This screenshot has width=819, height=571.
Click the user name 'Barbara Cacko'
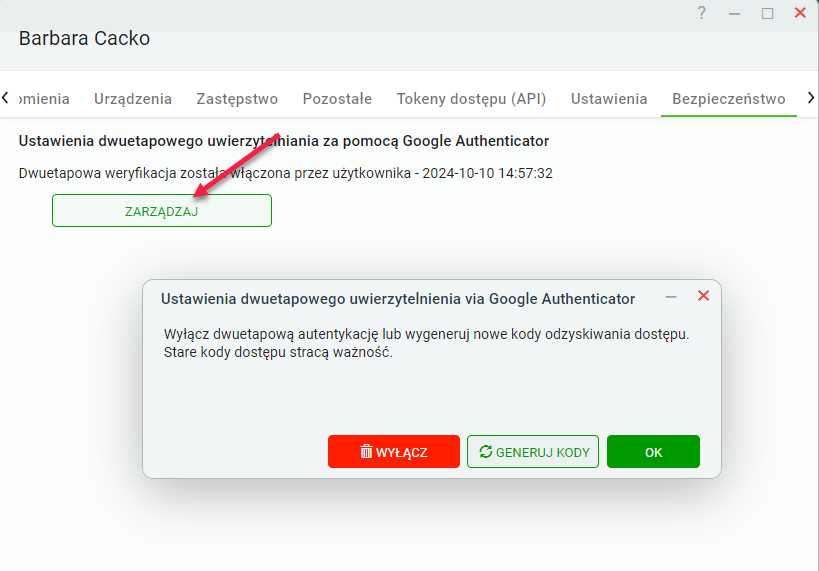coord(84,38)
